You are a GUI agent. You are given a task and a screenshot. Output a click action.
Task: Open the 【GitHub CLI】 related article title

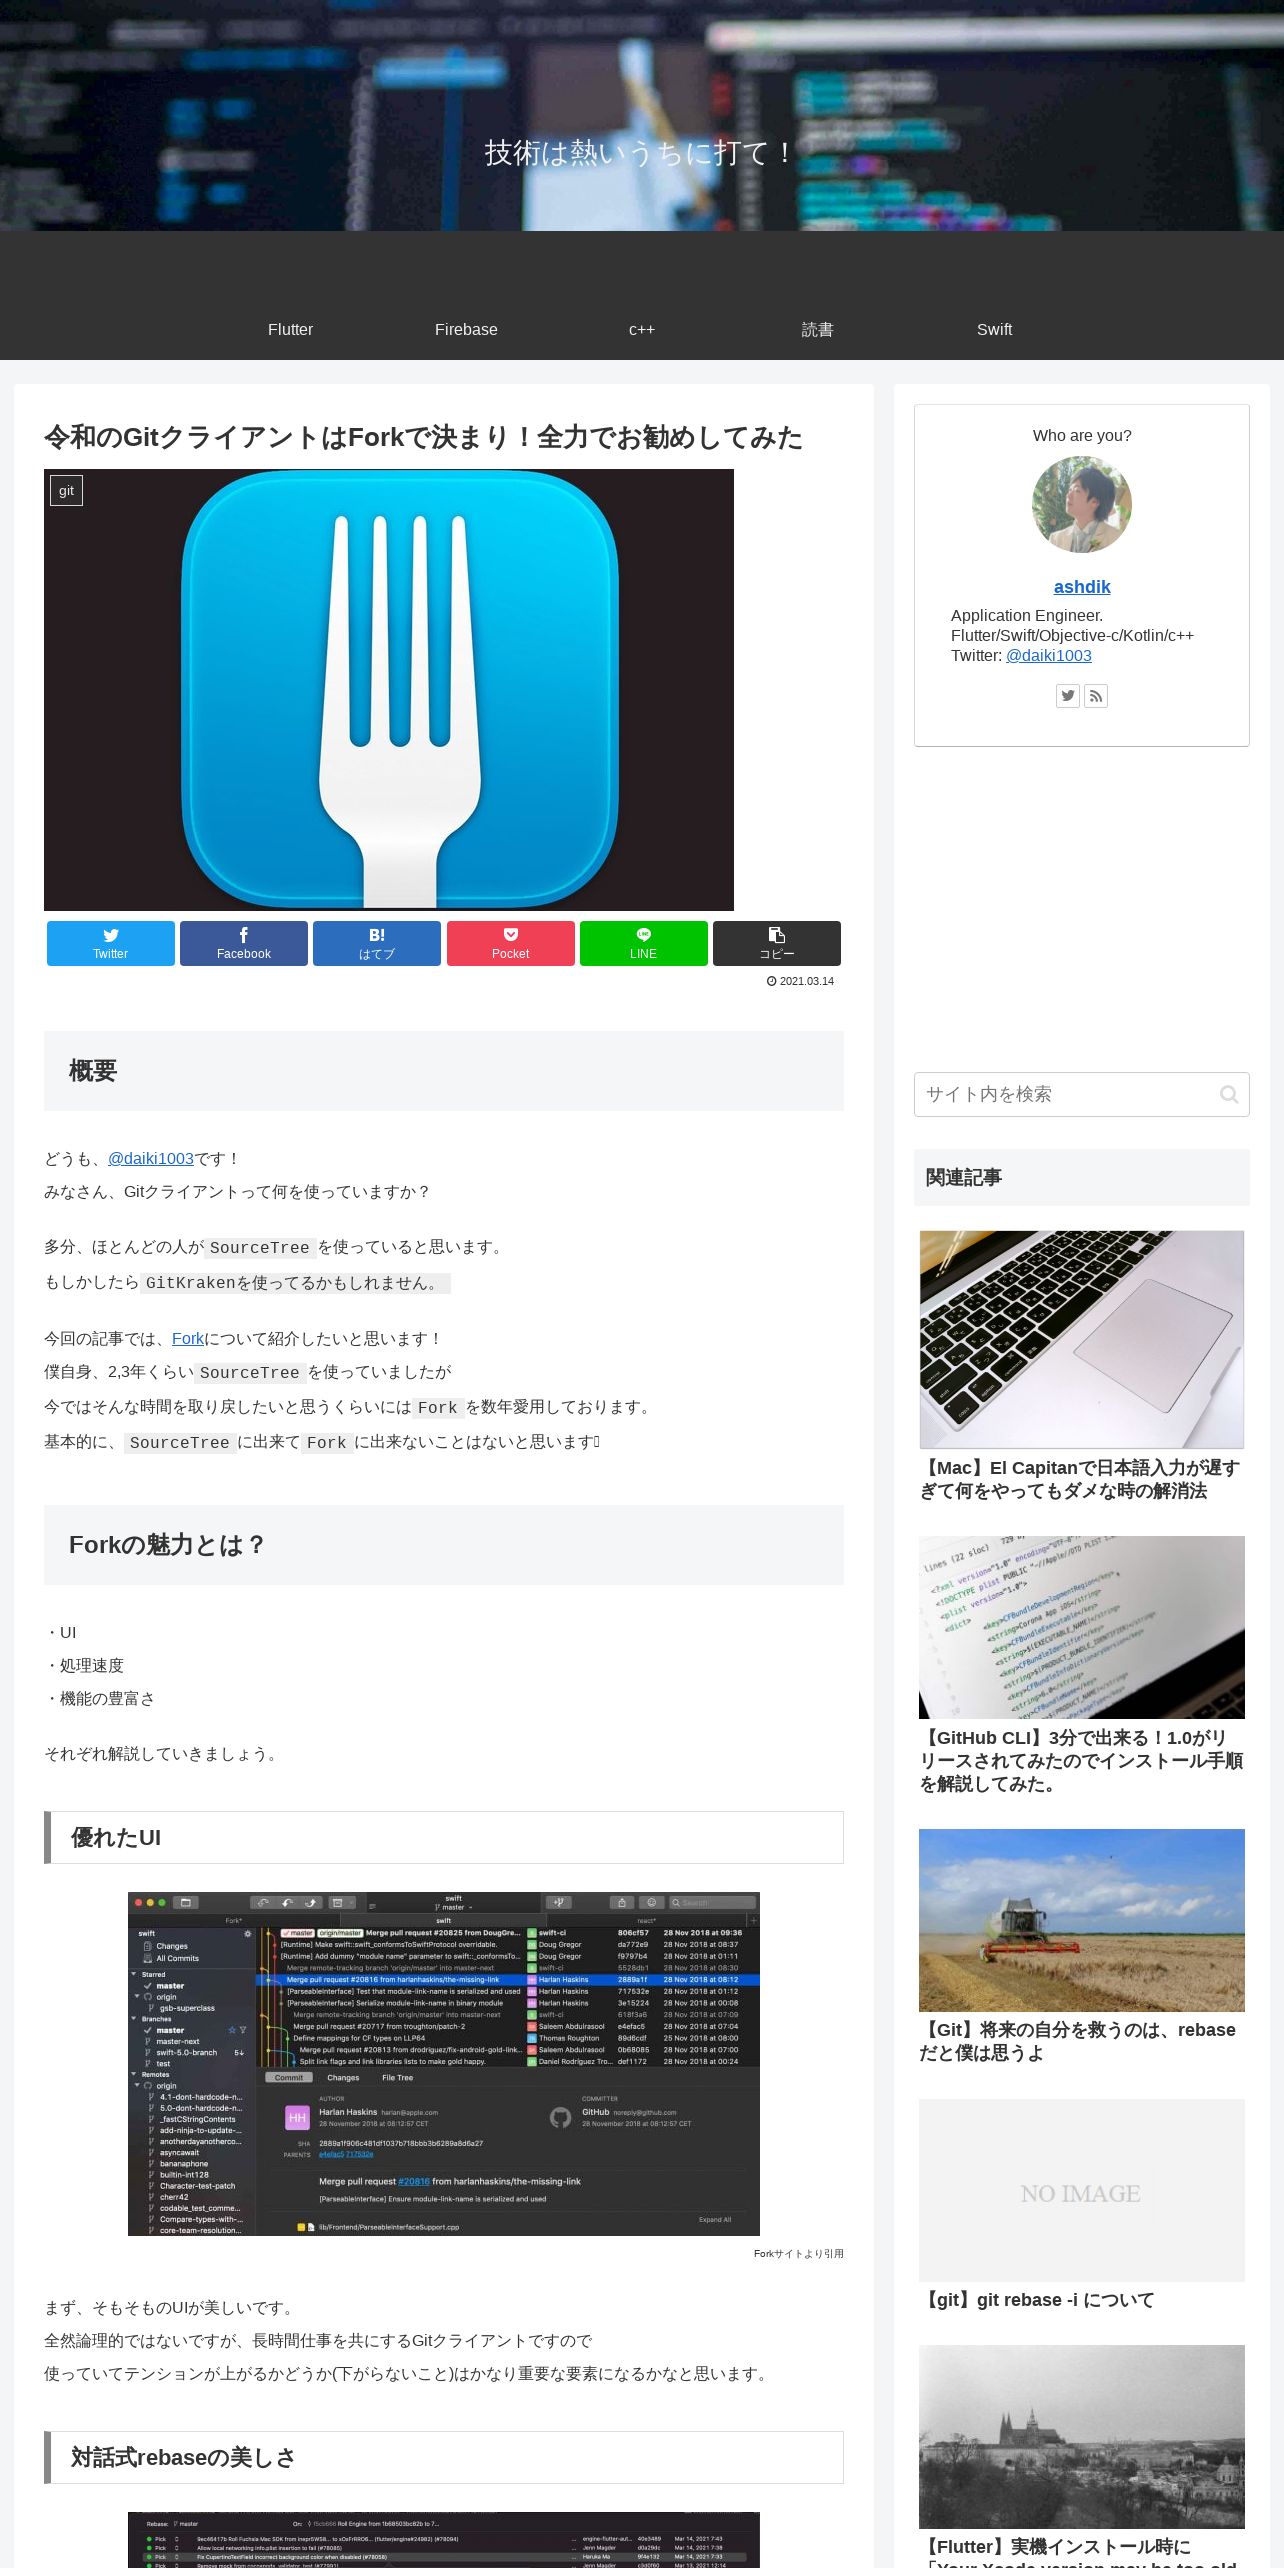point(1081,1761)
